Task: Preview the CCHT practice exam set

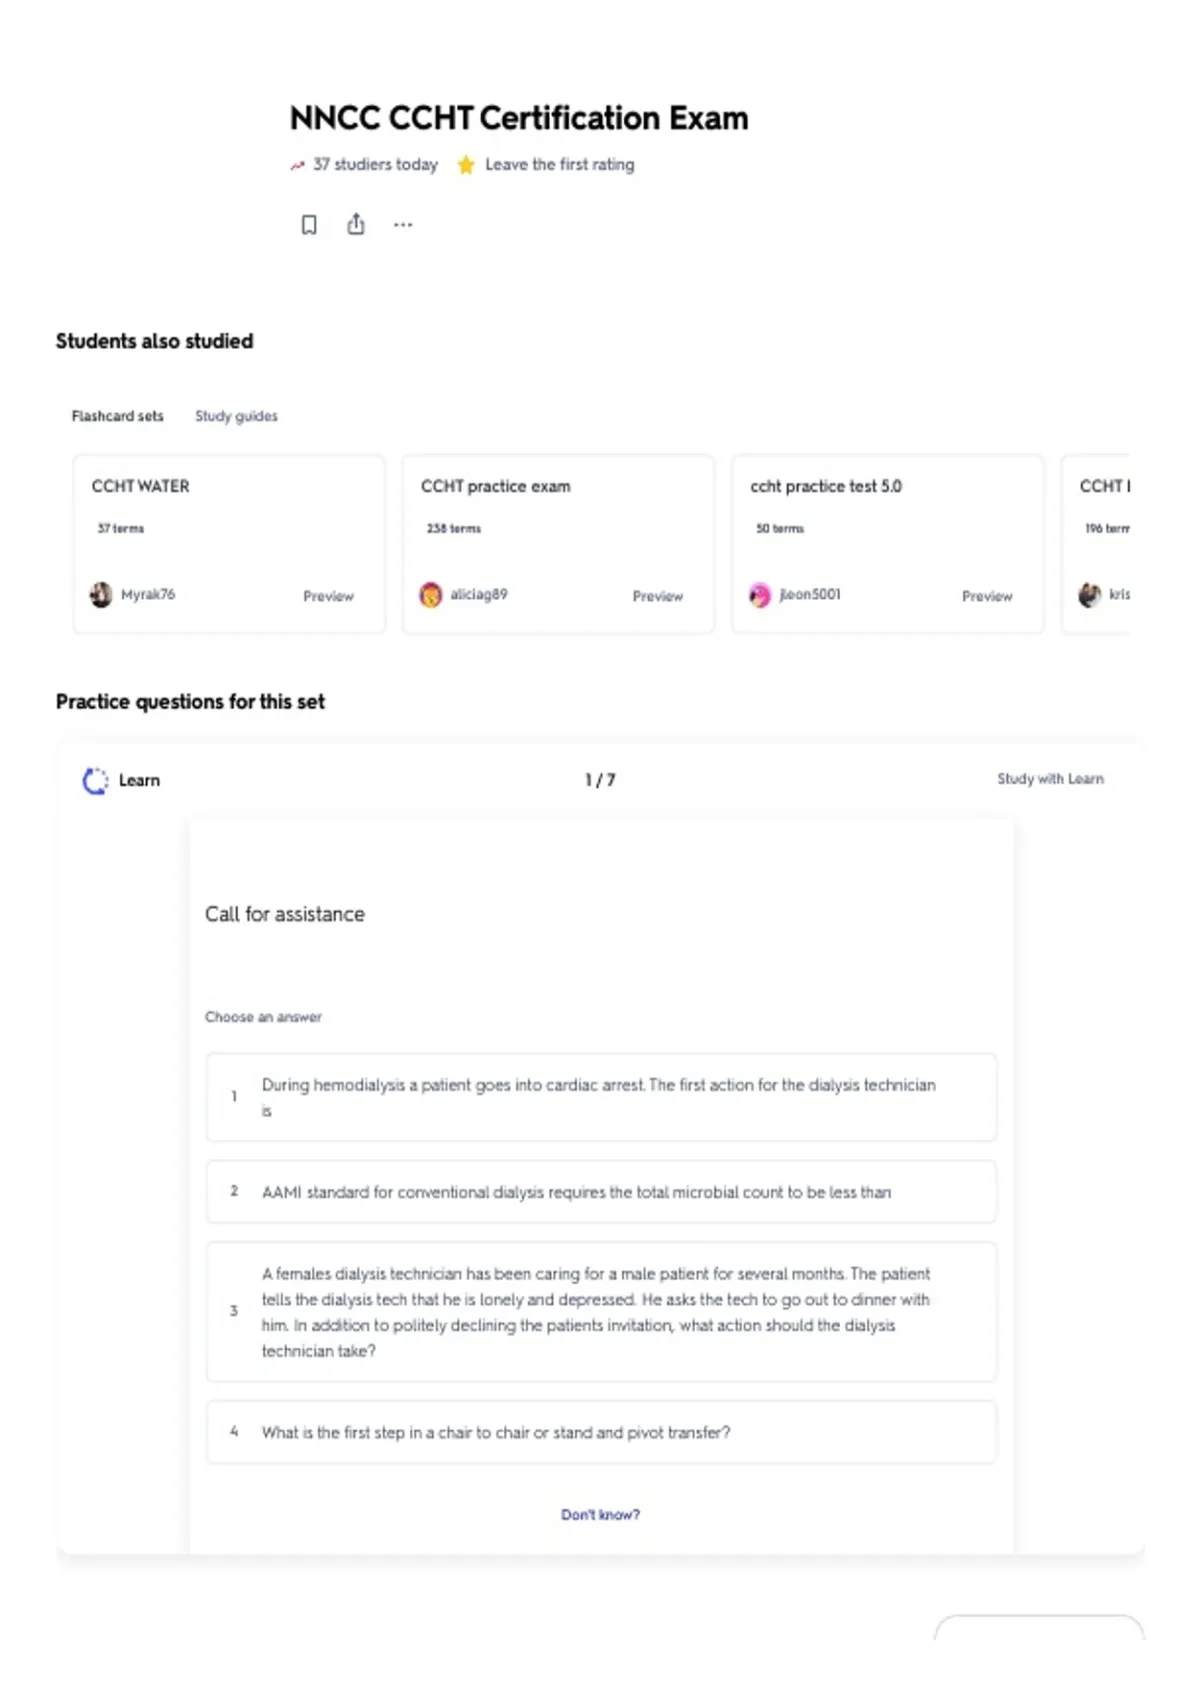Action: click(x=658, y=596)
